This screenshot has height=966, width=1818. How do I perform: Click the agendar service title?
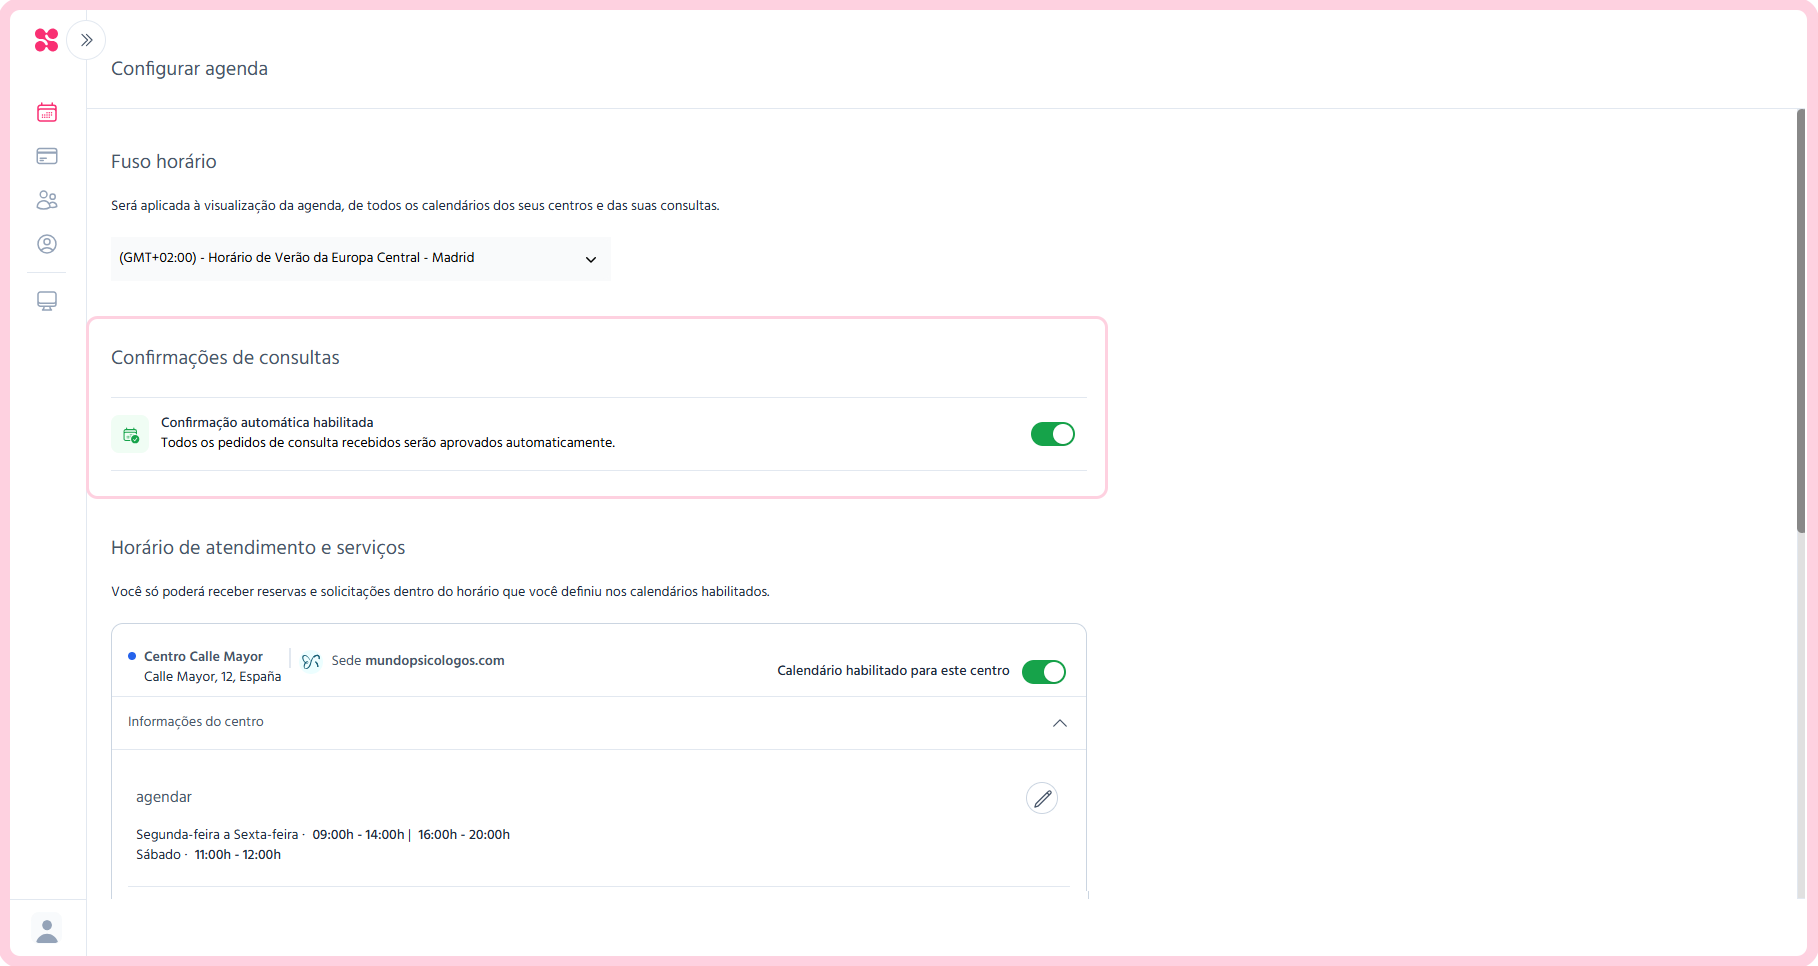pos(164,797)
